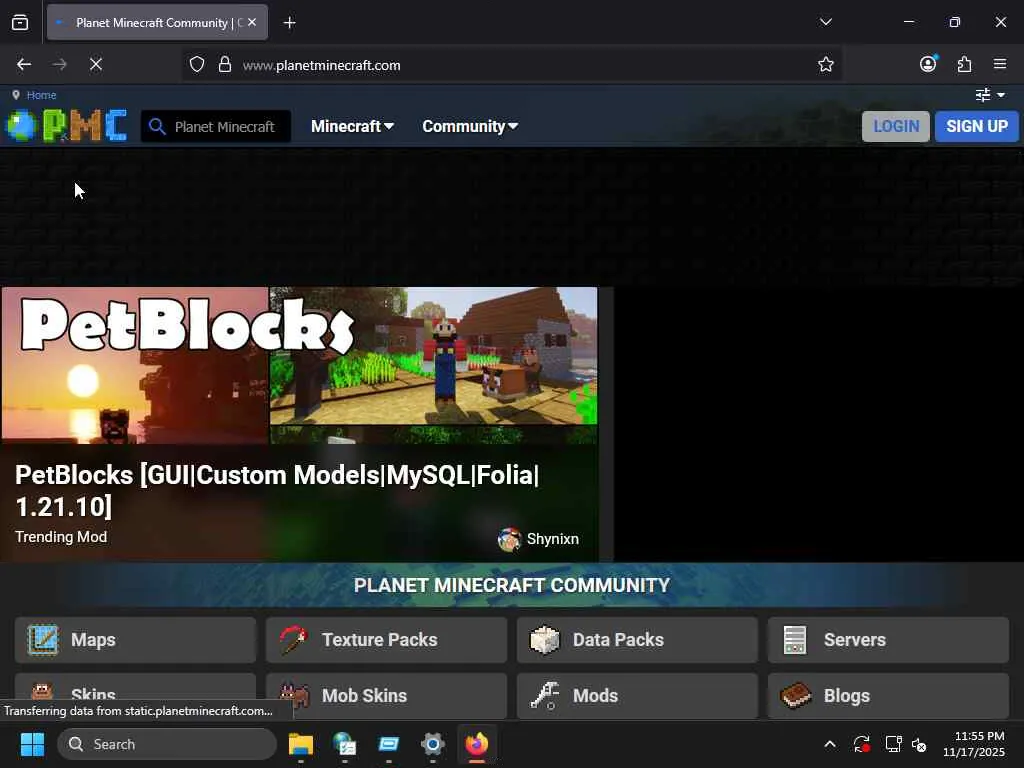The width and height of the screenshot is (1024, 768).
Task: Click the taskbar clock and date
Action: tap(974, 744)
